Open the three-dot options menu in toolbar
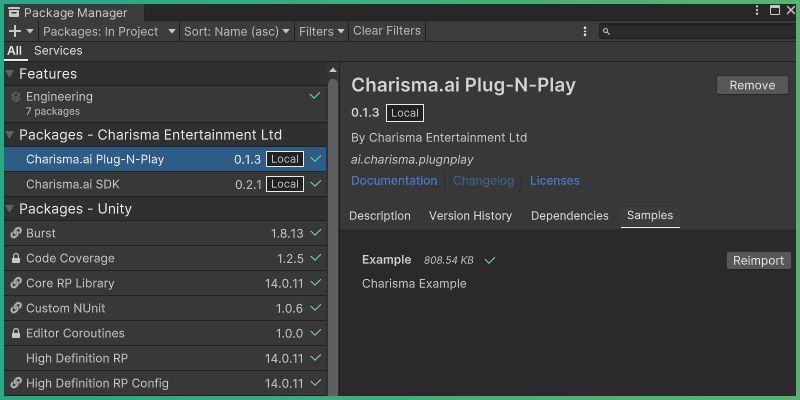This screenshot has height=400, width=800. pyautogui.click(x=585, y=31)
